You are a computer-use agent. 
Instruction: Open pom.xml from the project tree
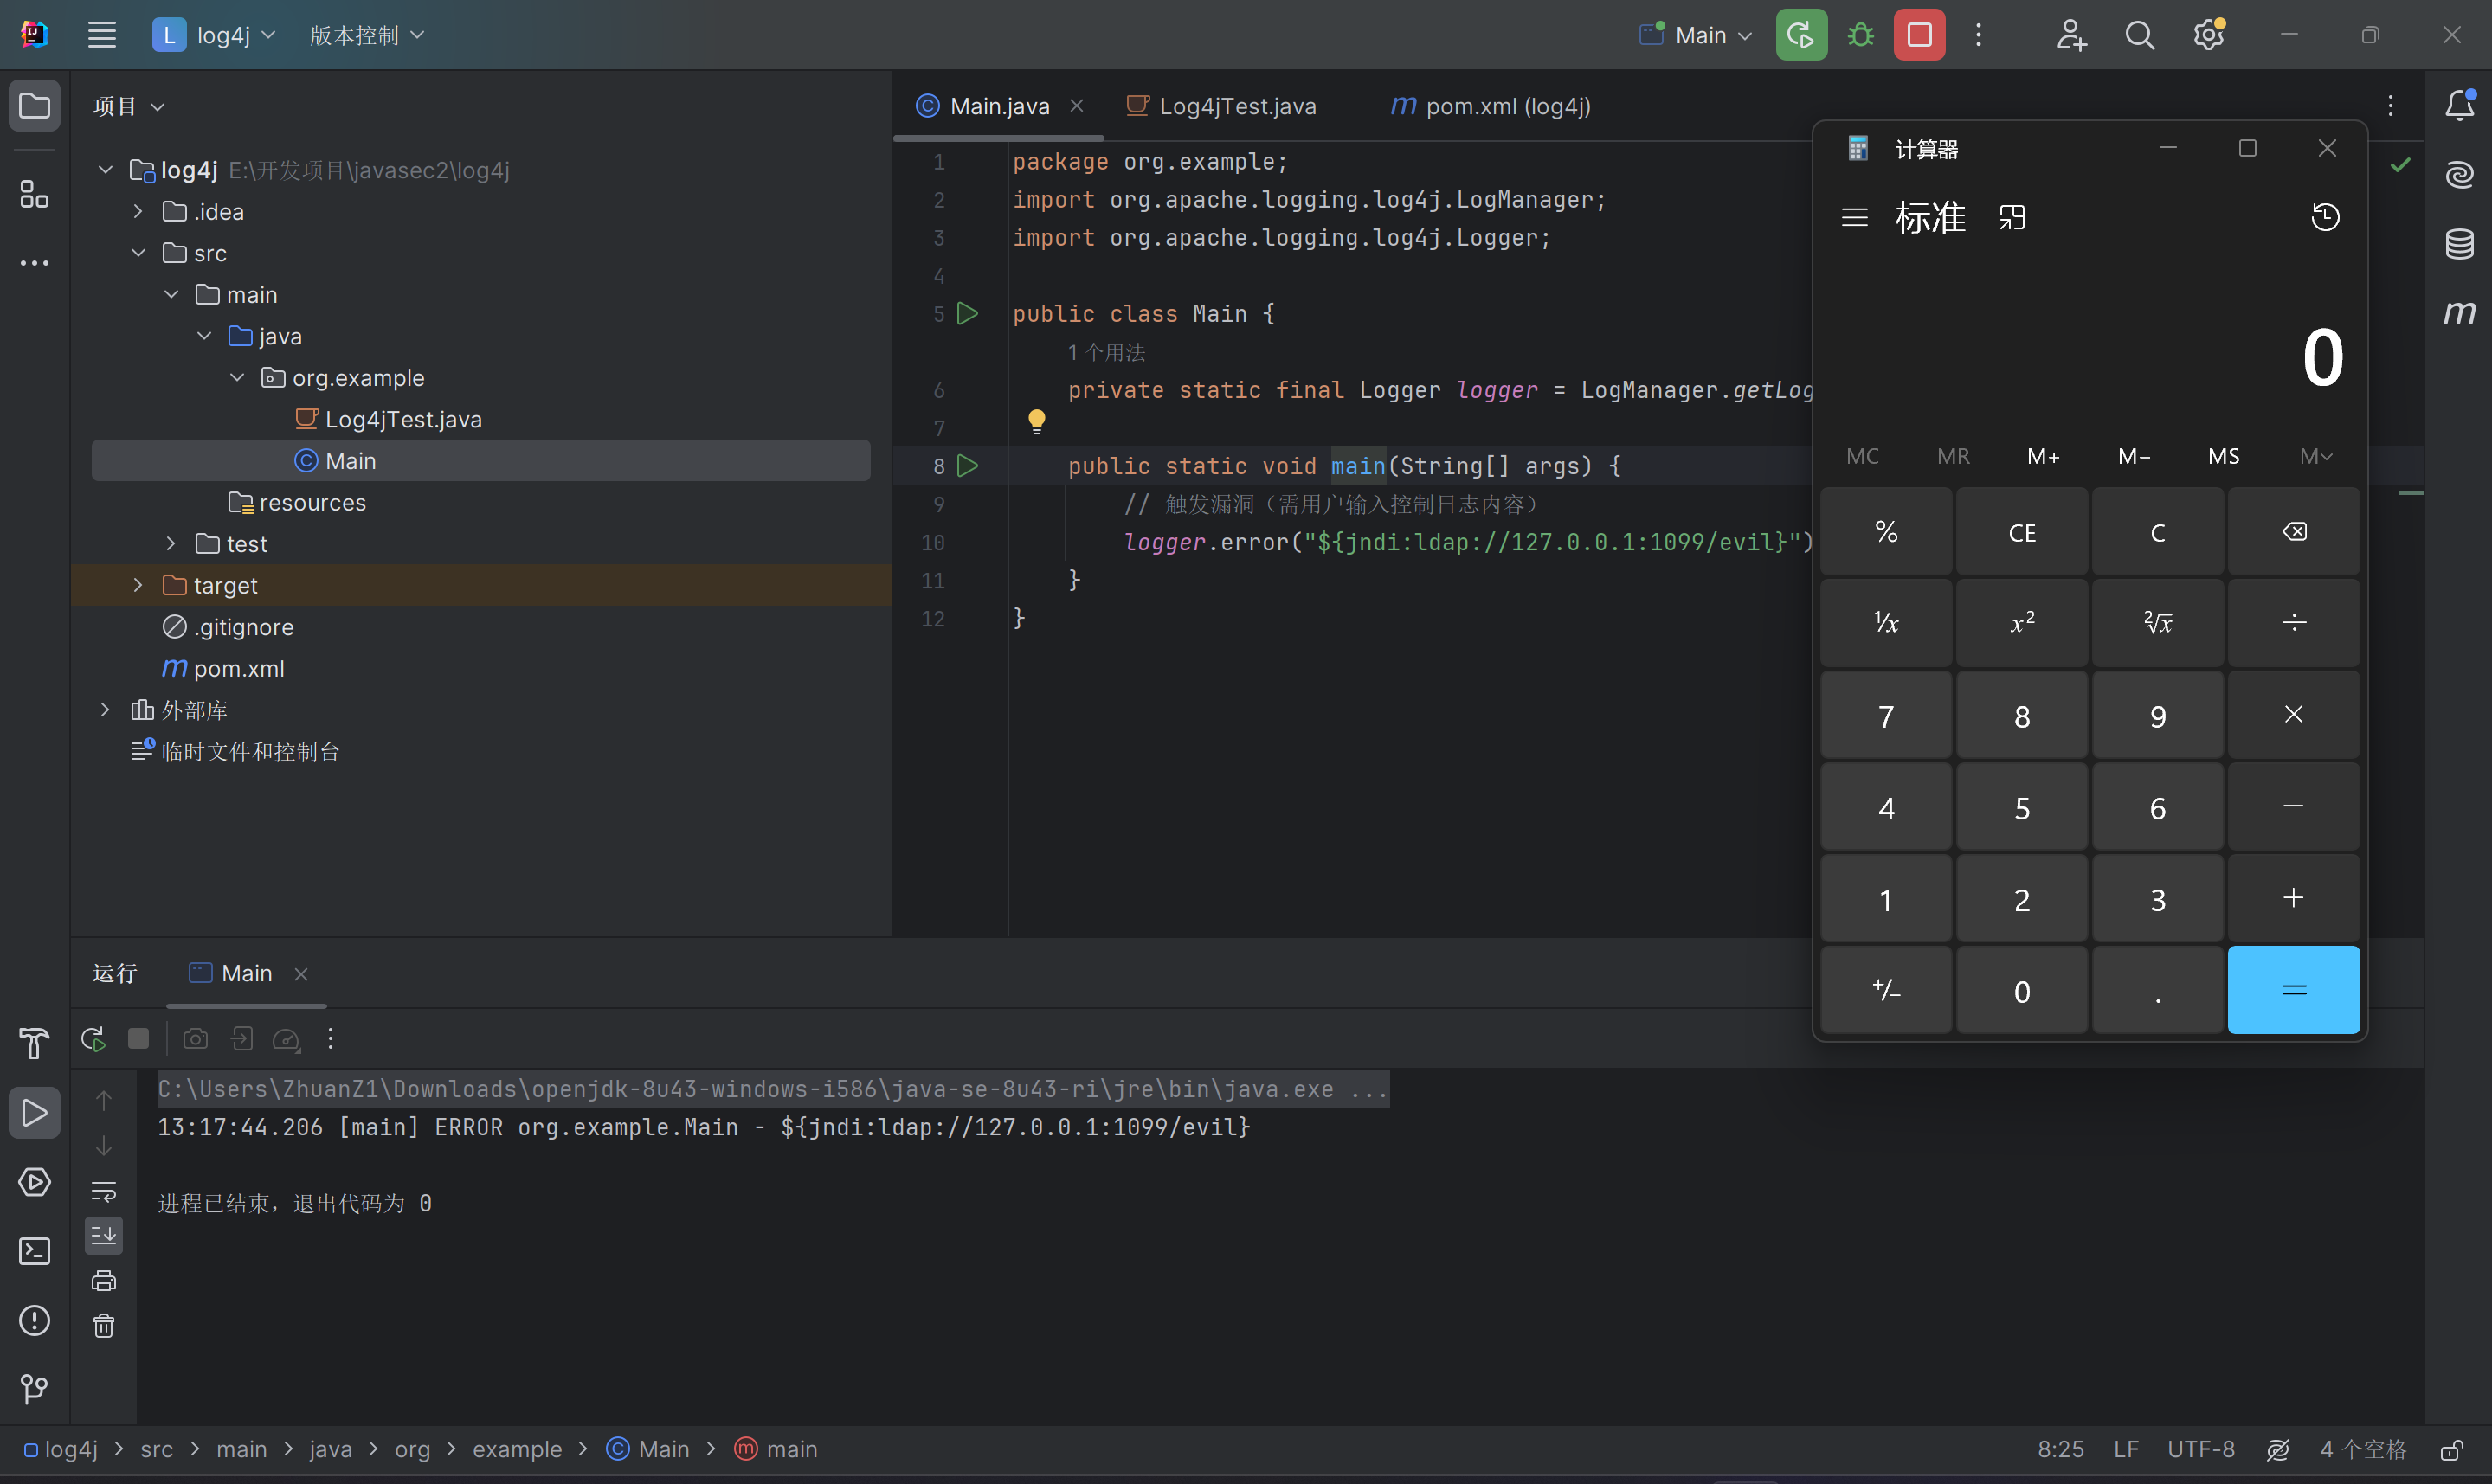click(224, 668)
